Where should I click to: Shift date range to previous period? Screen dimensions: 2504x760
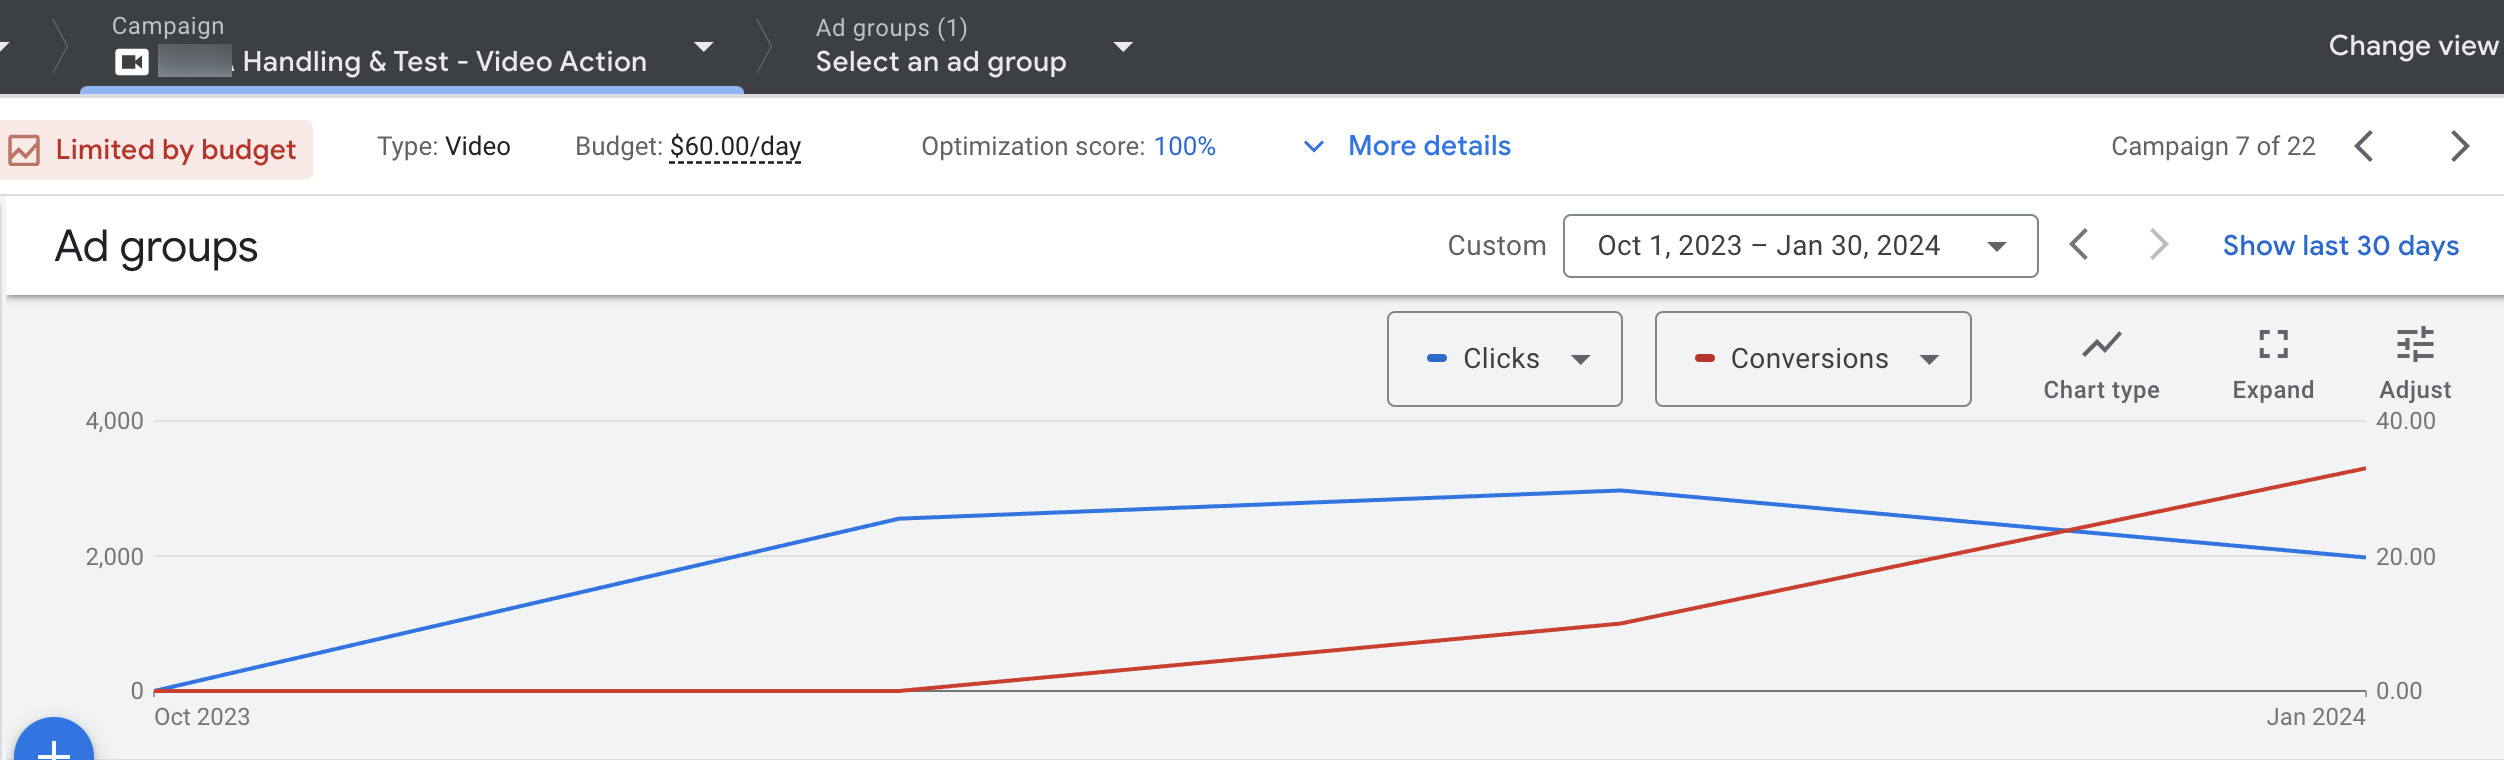point(2079,245)
